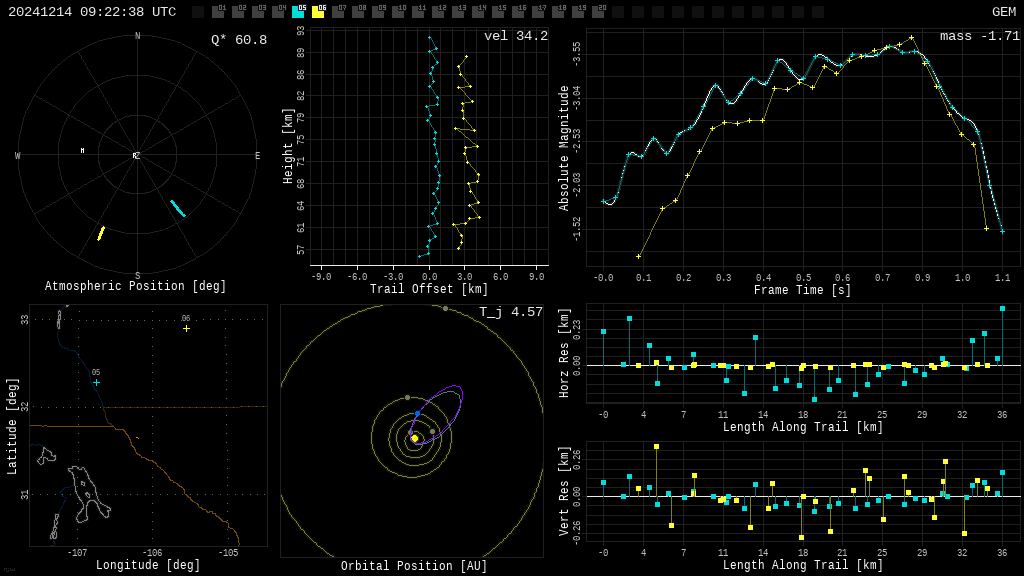Click the gray camera 01 indicator box
The image size is (1024, 576).
click(218, 12)
